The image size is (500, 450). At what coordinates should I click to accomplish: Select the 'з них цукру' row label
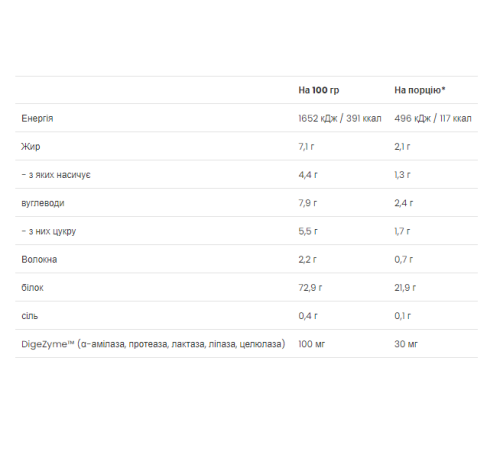(49, 231)
